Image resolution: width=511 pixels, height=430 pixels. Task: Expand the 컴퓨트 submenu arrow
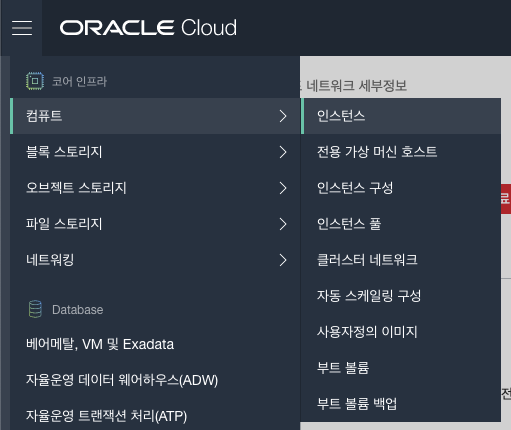tap(283, 116)
